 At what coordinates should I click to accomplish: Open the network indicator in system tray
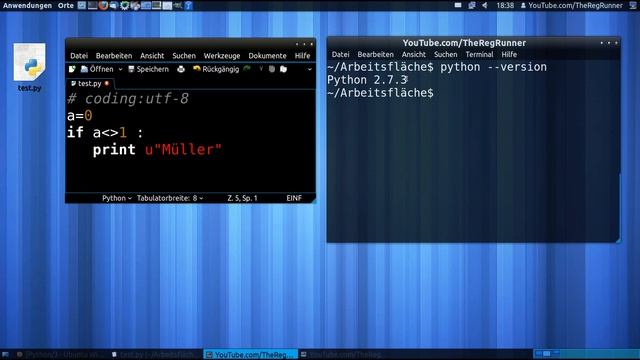pos(471,5)
